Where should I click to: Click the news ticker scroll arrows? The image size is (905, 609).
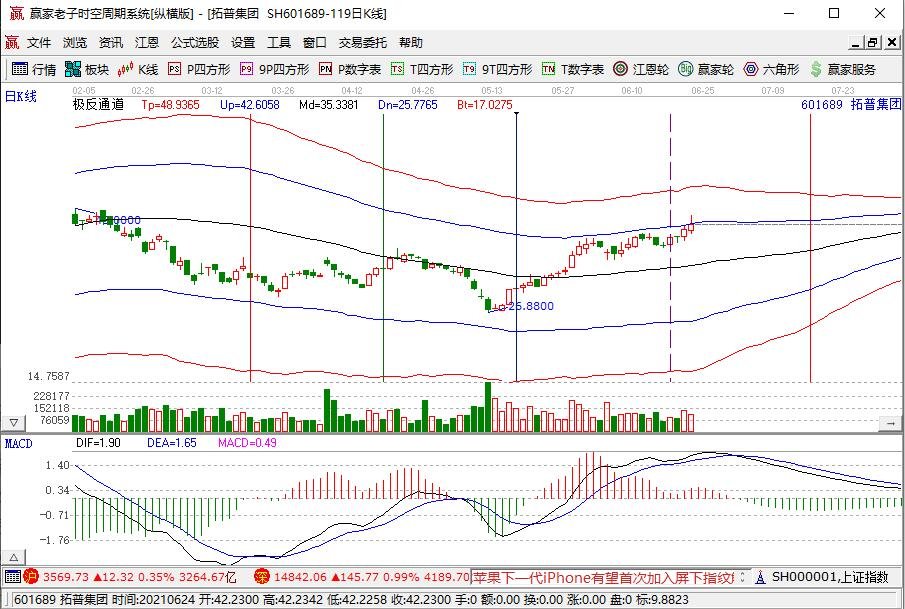(x=742, y=577)
